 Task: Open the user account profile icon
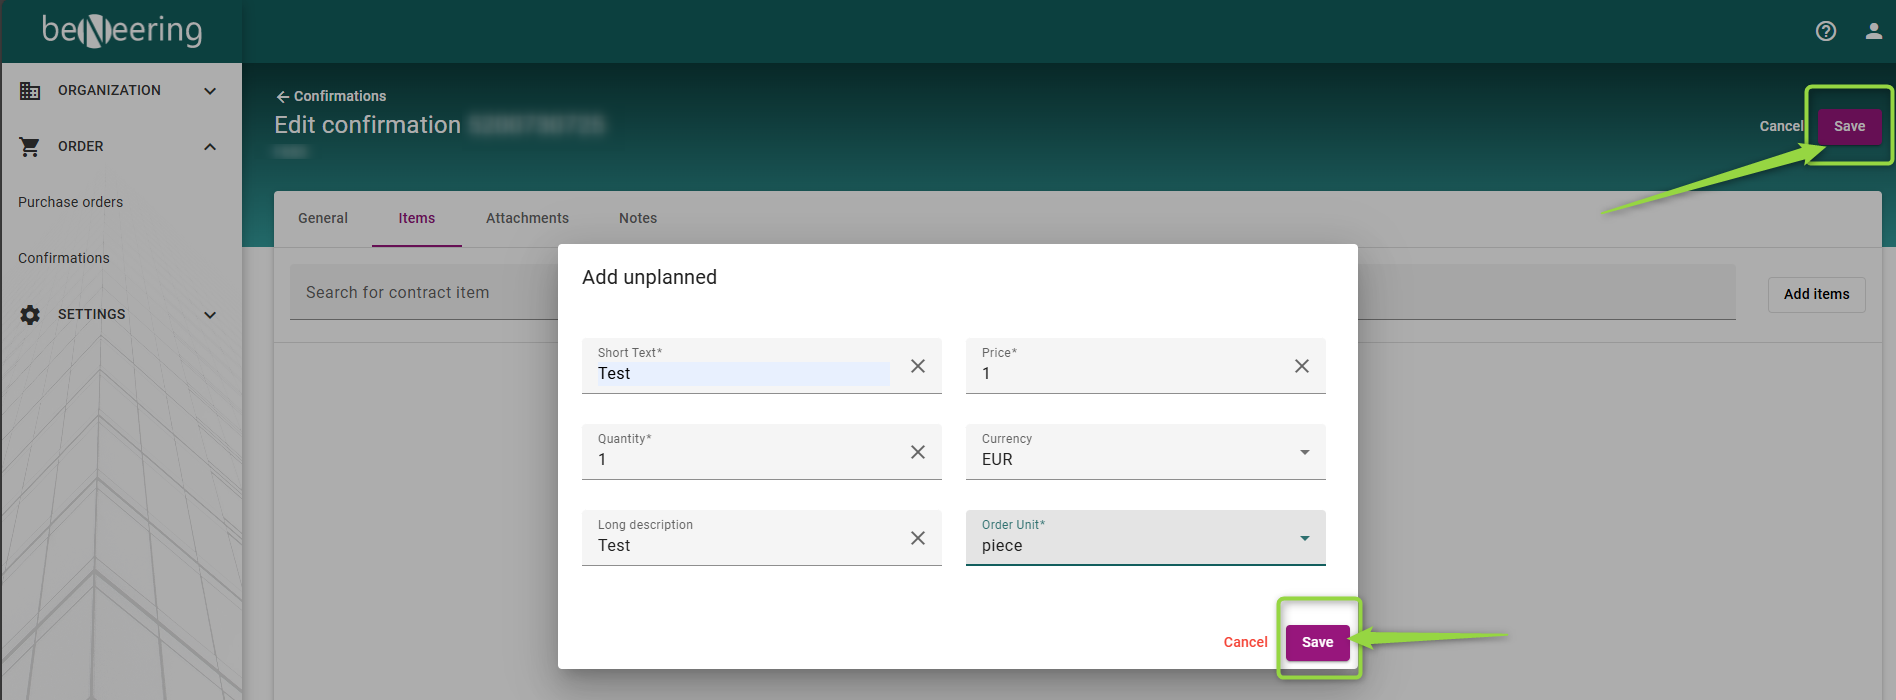1874,31
